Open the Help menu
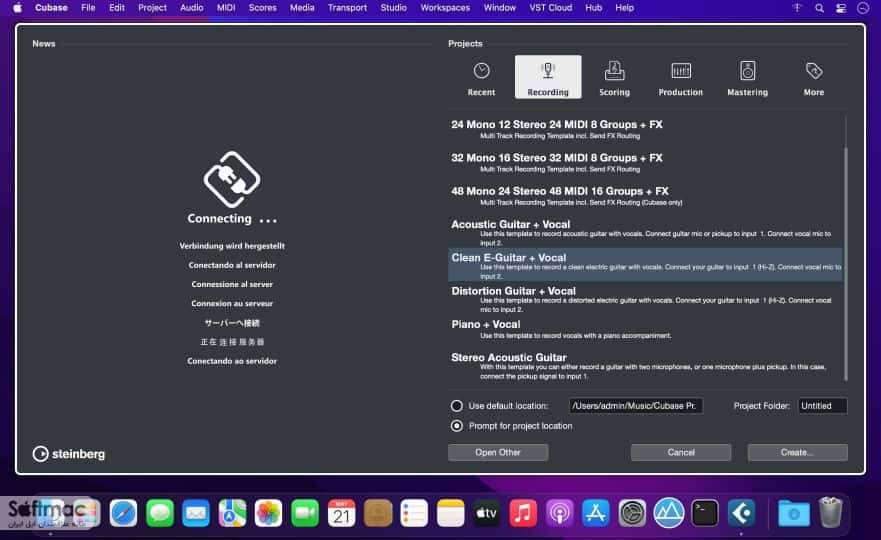 pos(624,8)
